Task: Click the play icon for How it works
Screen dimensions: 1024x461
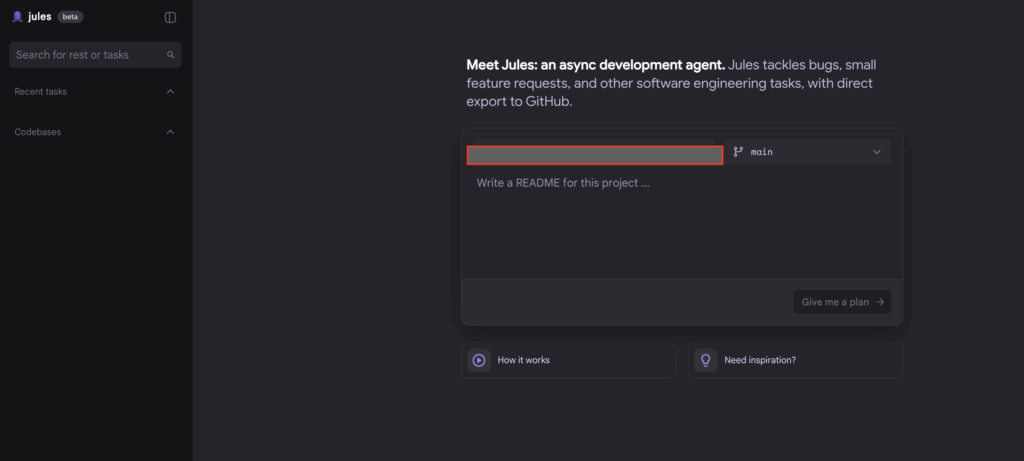Action: pos(479,360)
